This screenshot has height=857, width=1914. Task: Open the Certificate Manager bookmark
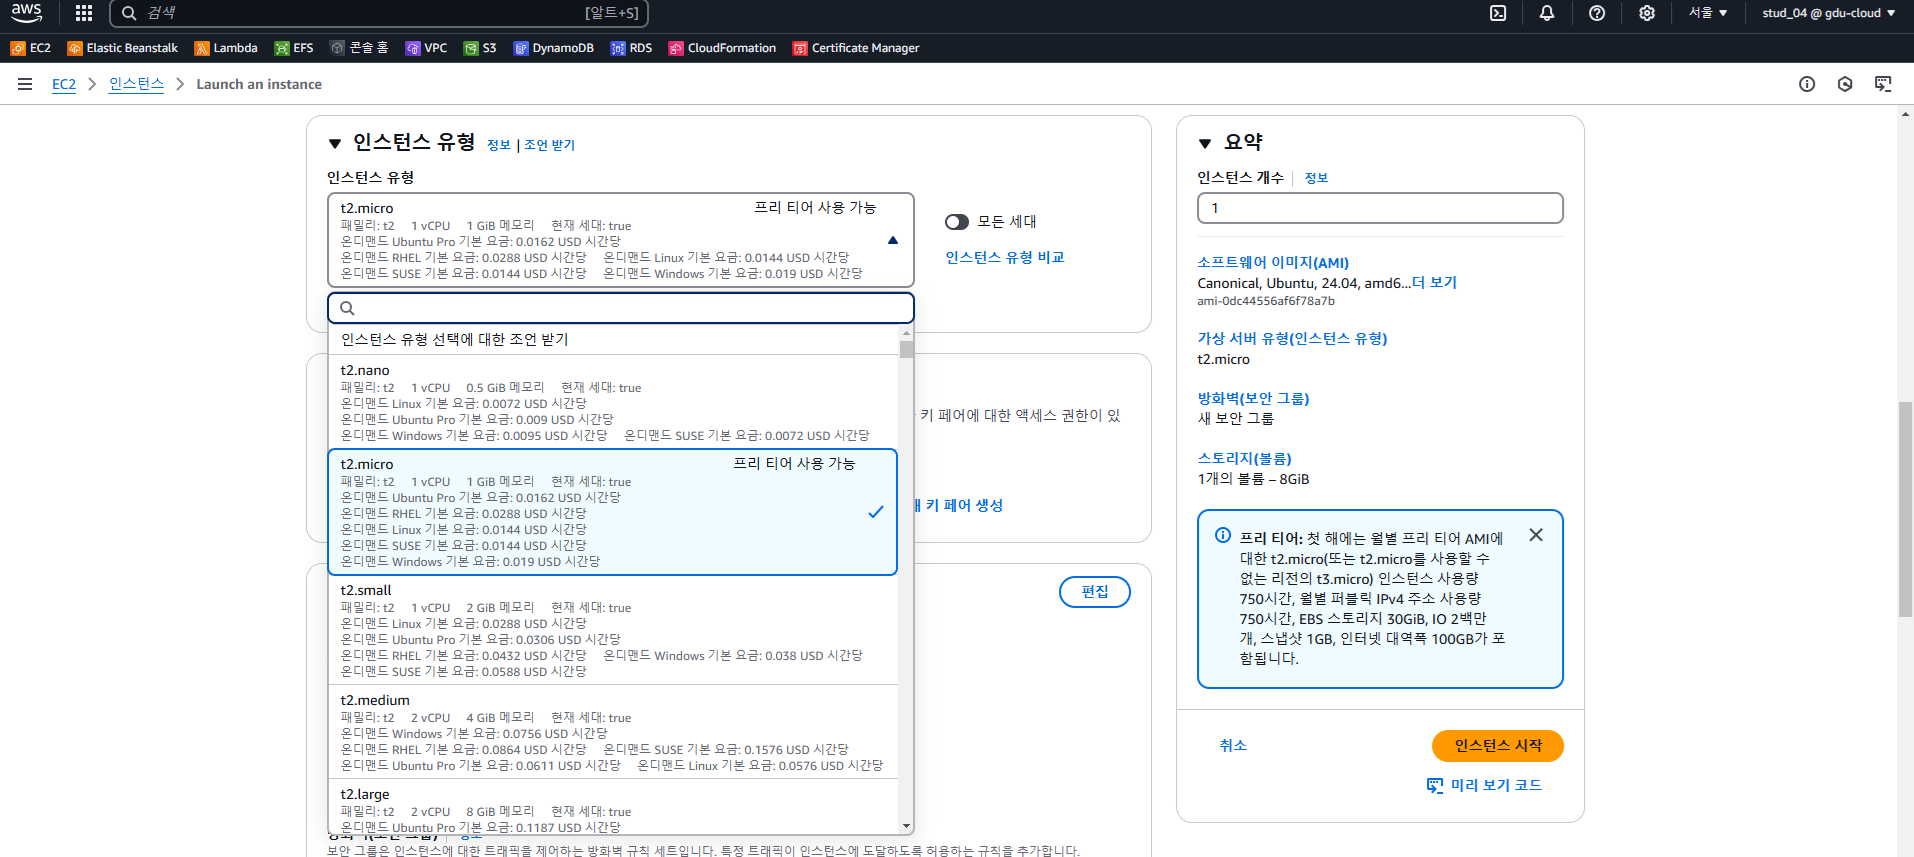tap(856, 48)
